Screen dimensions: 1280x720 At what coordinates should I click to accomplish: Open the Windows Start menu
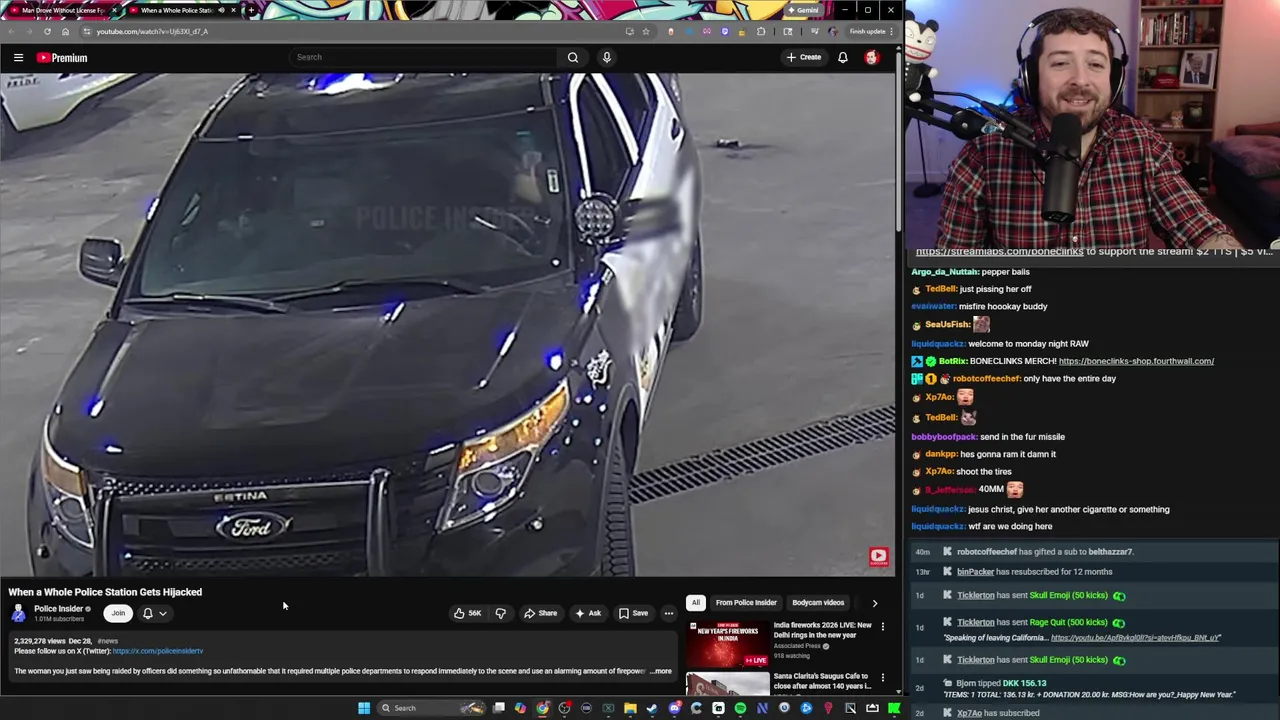[364, 708]
